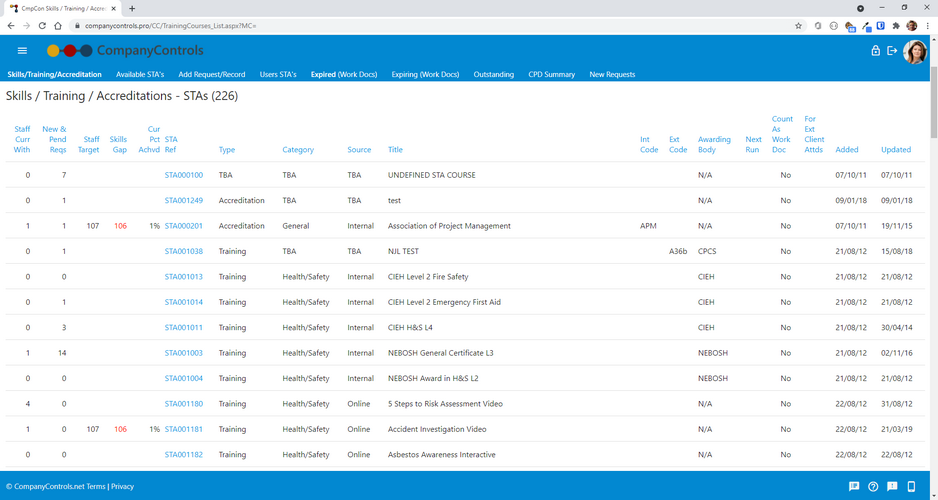Image resolution: width=938 pixels, height=500 pixels.
Task: Sort by the Skills Gap column header
Action: pos(118,144)
